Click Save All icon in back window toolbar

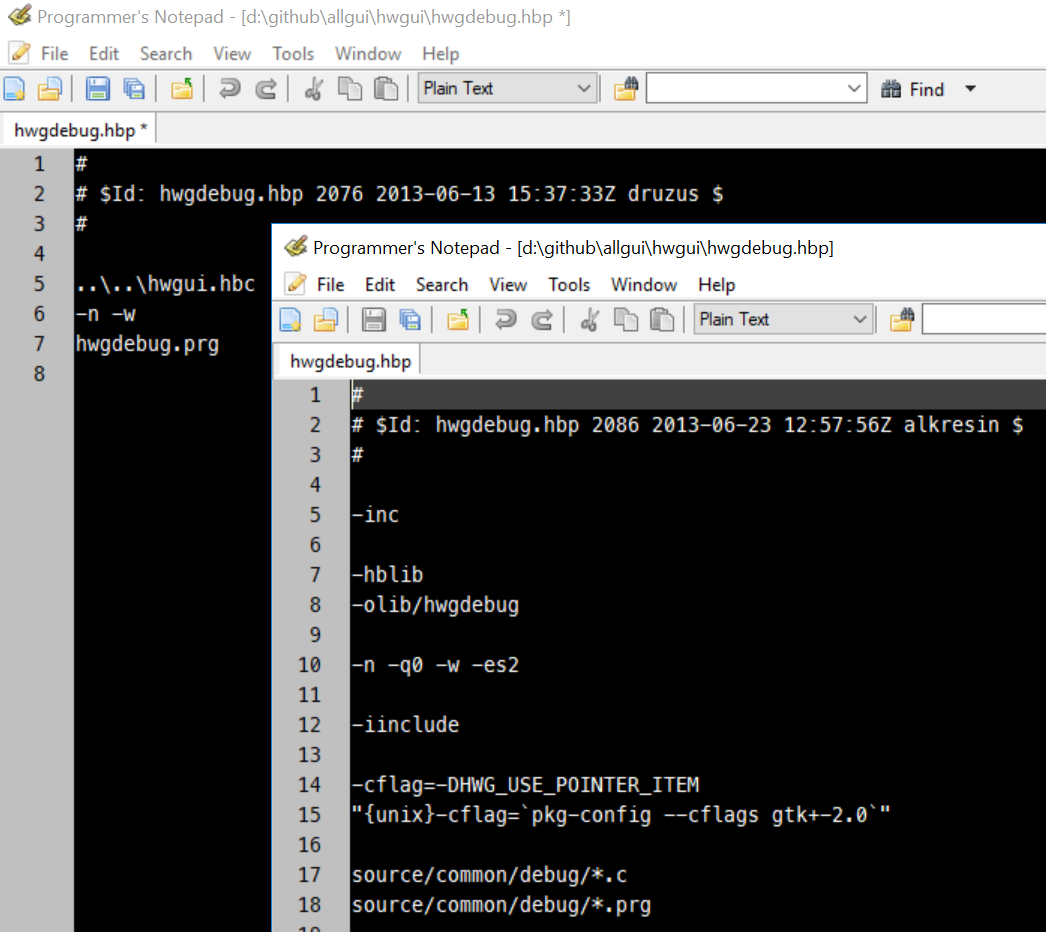tap(133, 89)
